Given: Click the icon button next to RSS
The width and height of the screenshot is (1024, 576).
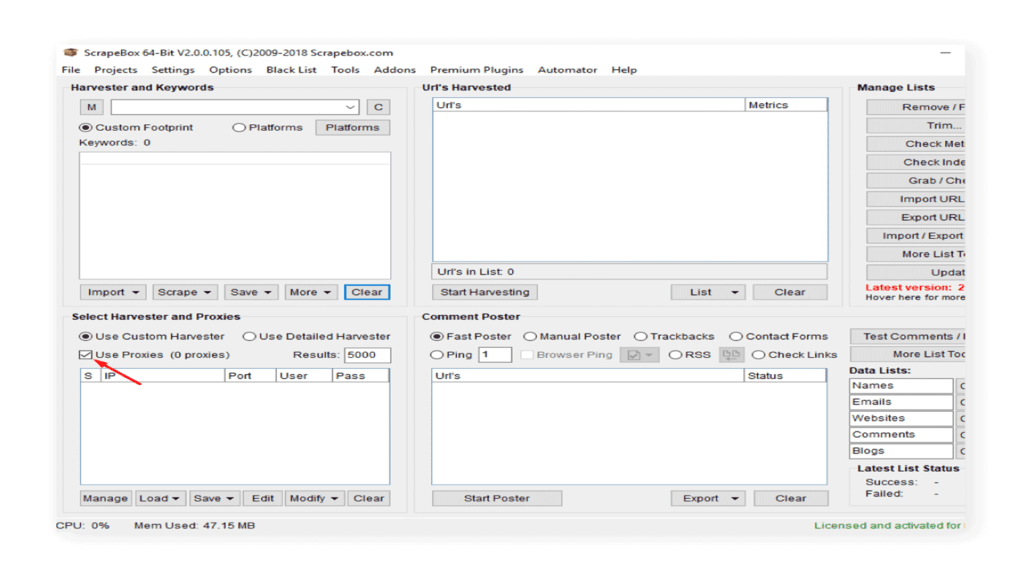Looking at the screenshot, I should [x=731, y=355].
